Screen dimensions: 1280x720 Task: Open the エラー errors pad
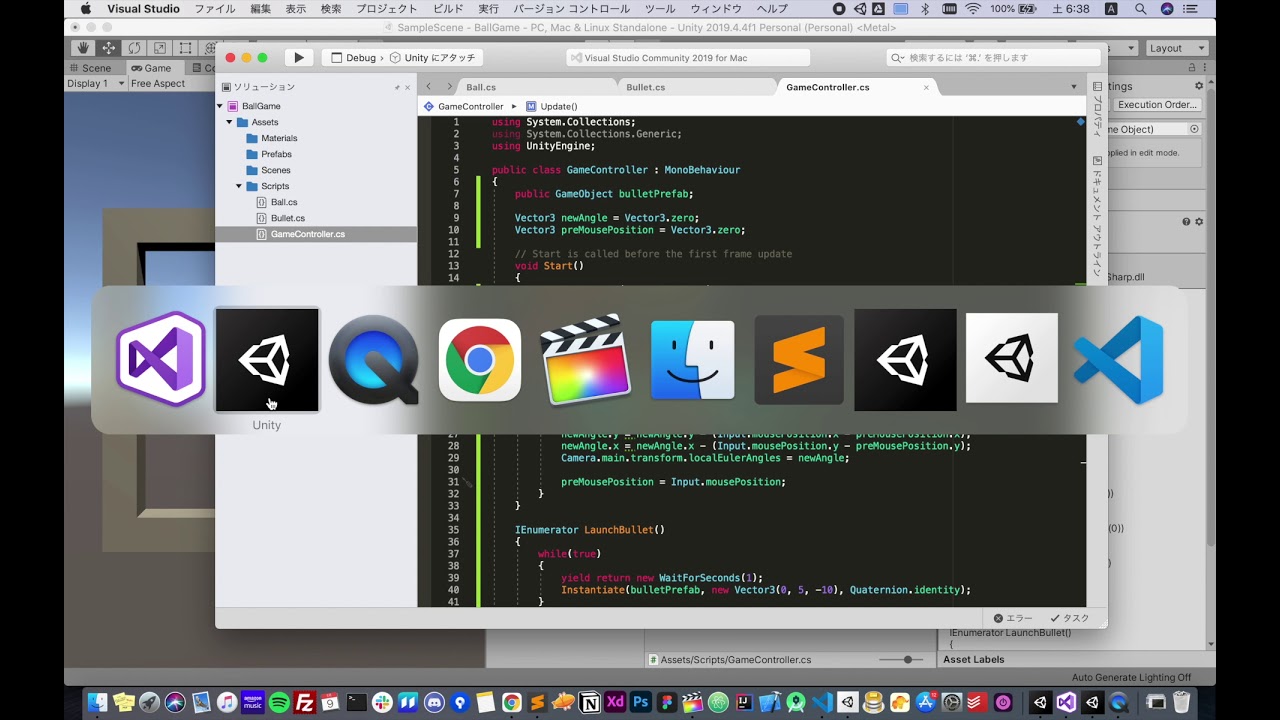click(1013, 618)
